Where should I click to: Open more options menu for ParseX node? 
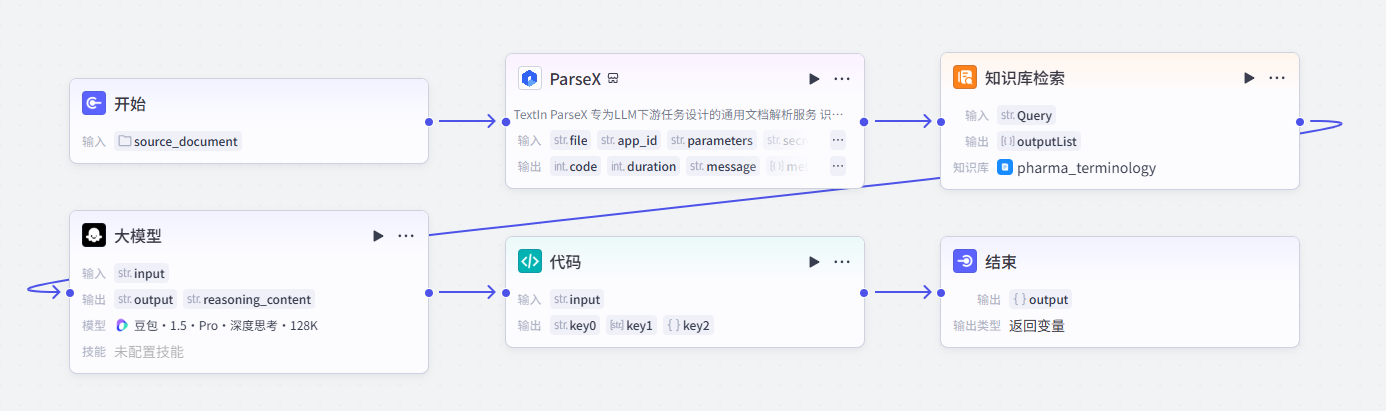point(842,78)
